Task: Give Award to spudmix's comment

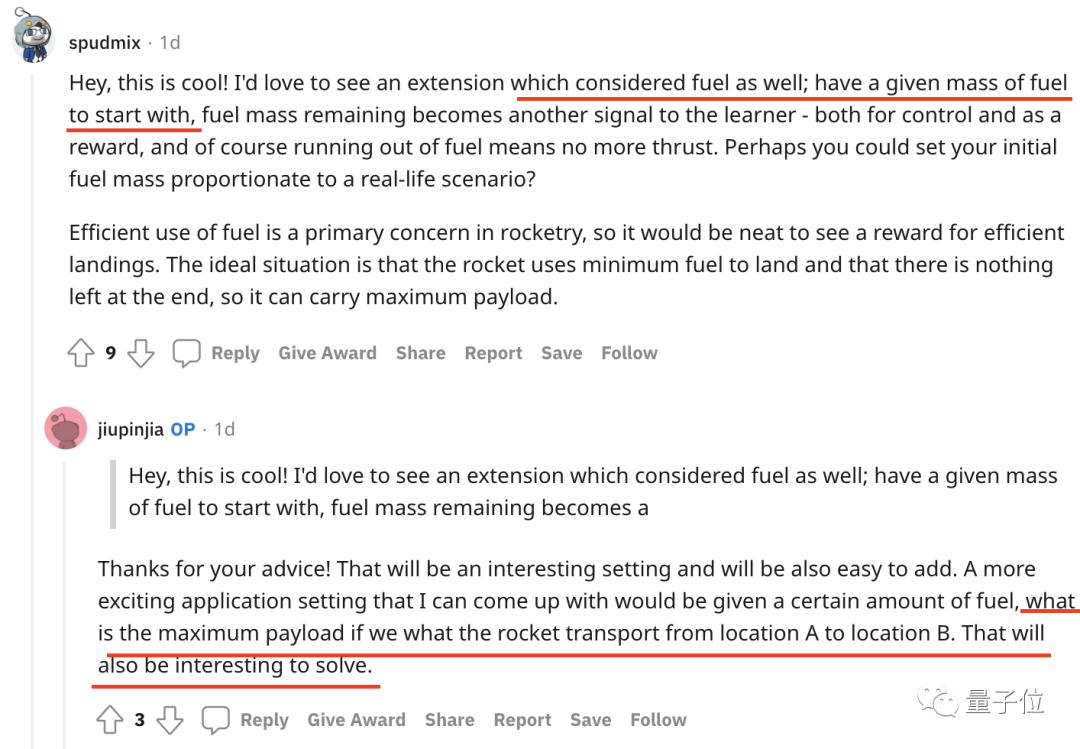Action: (x=327, y=353)
